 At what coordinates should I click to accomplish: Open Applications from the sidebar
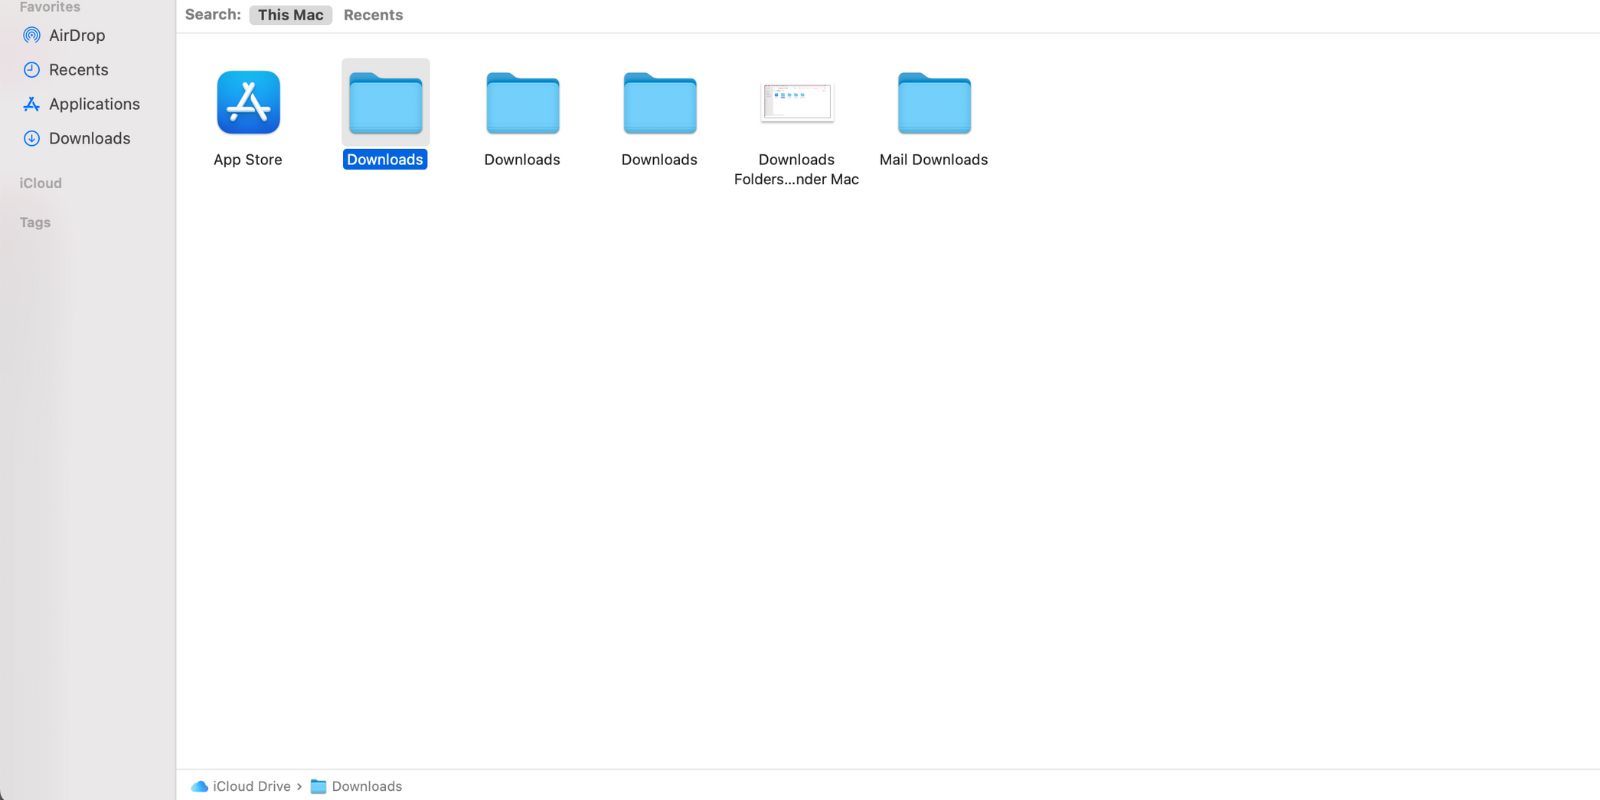point(81,104)
